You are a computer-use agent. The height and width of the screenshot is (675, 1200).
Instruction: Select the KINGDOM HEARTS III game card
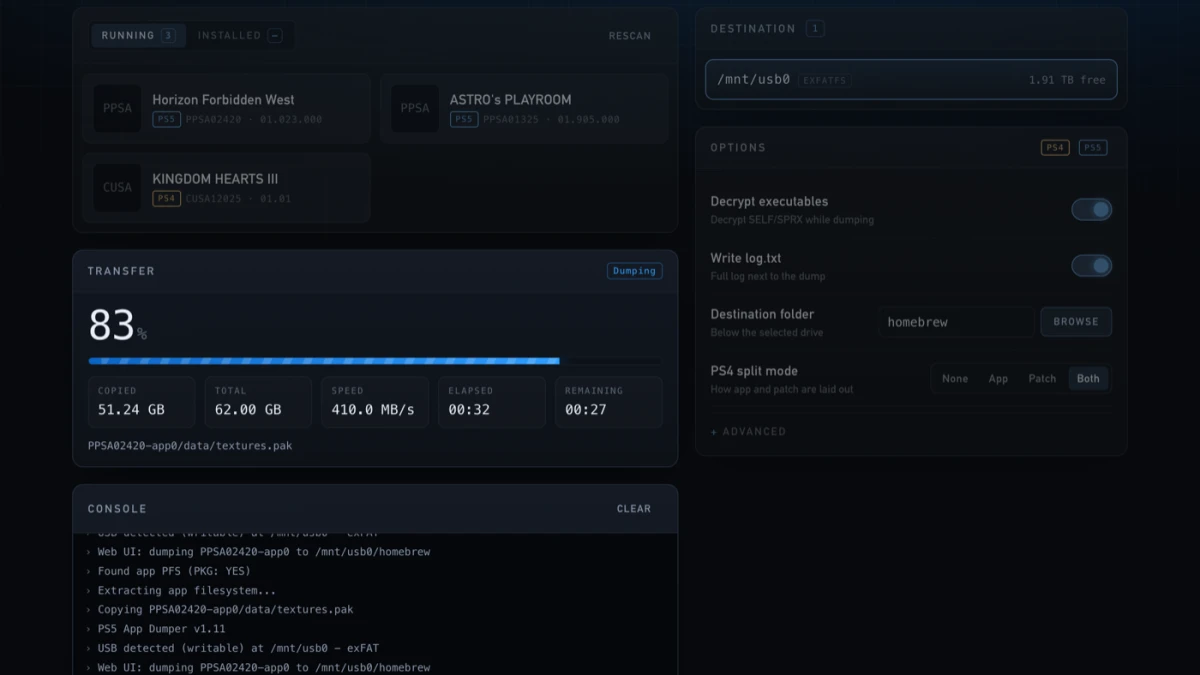(227, 187)
